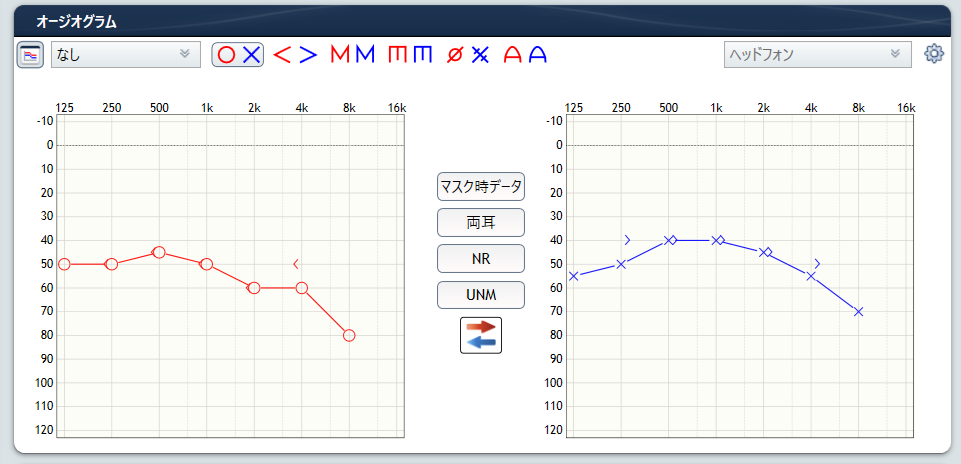Select the red O air conduction symbol
This screenshot has height=464, width=961.
click(x=226, y=55)
